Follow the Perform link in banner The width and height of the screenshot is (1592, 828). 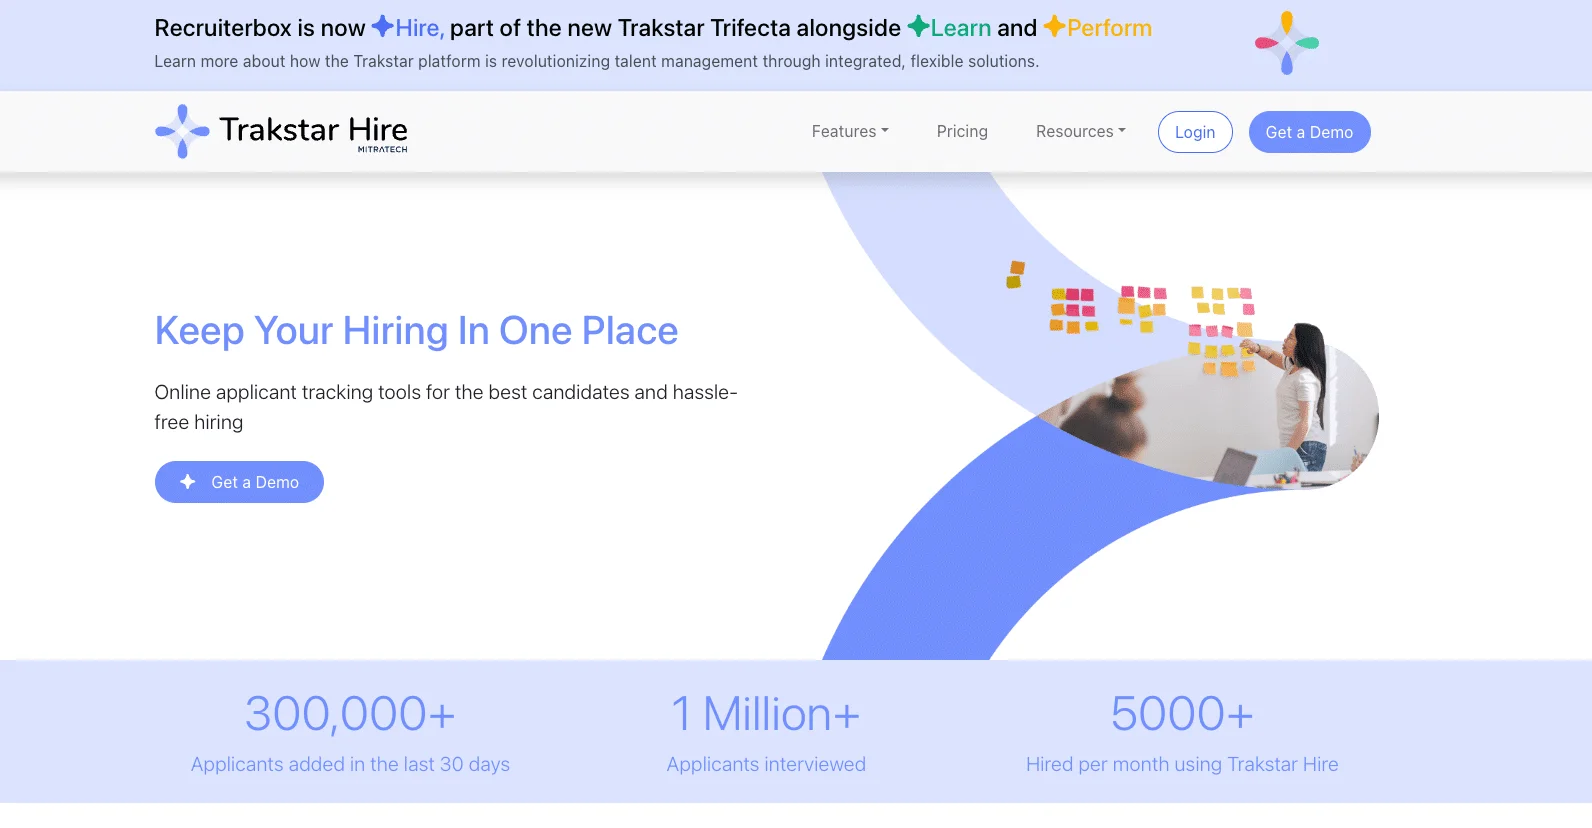[x=1109, y=28]
